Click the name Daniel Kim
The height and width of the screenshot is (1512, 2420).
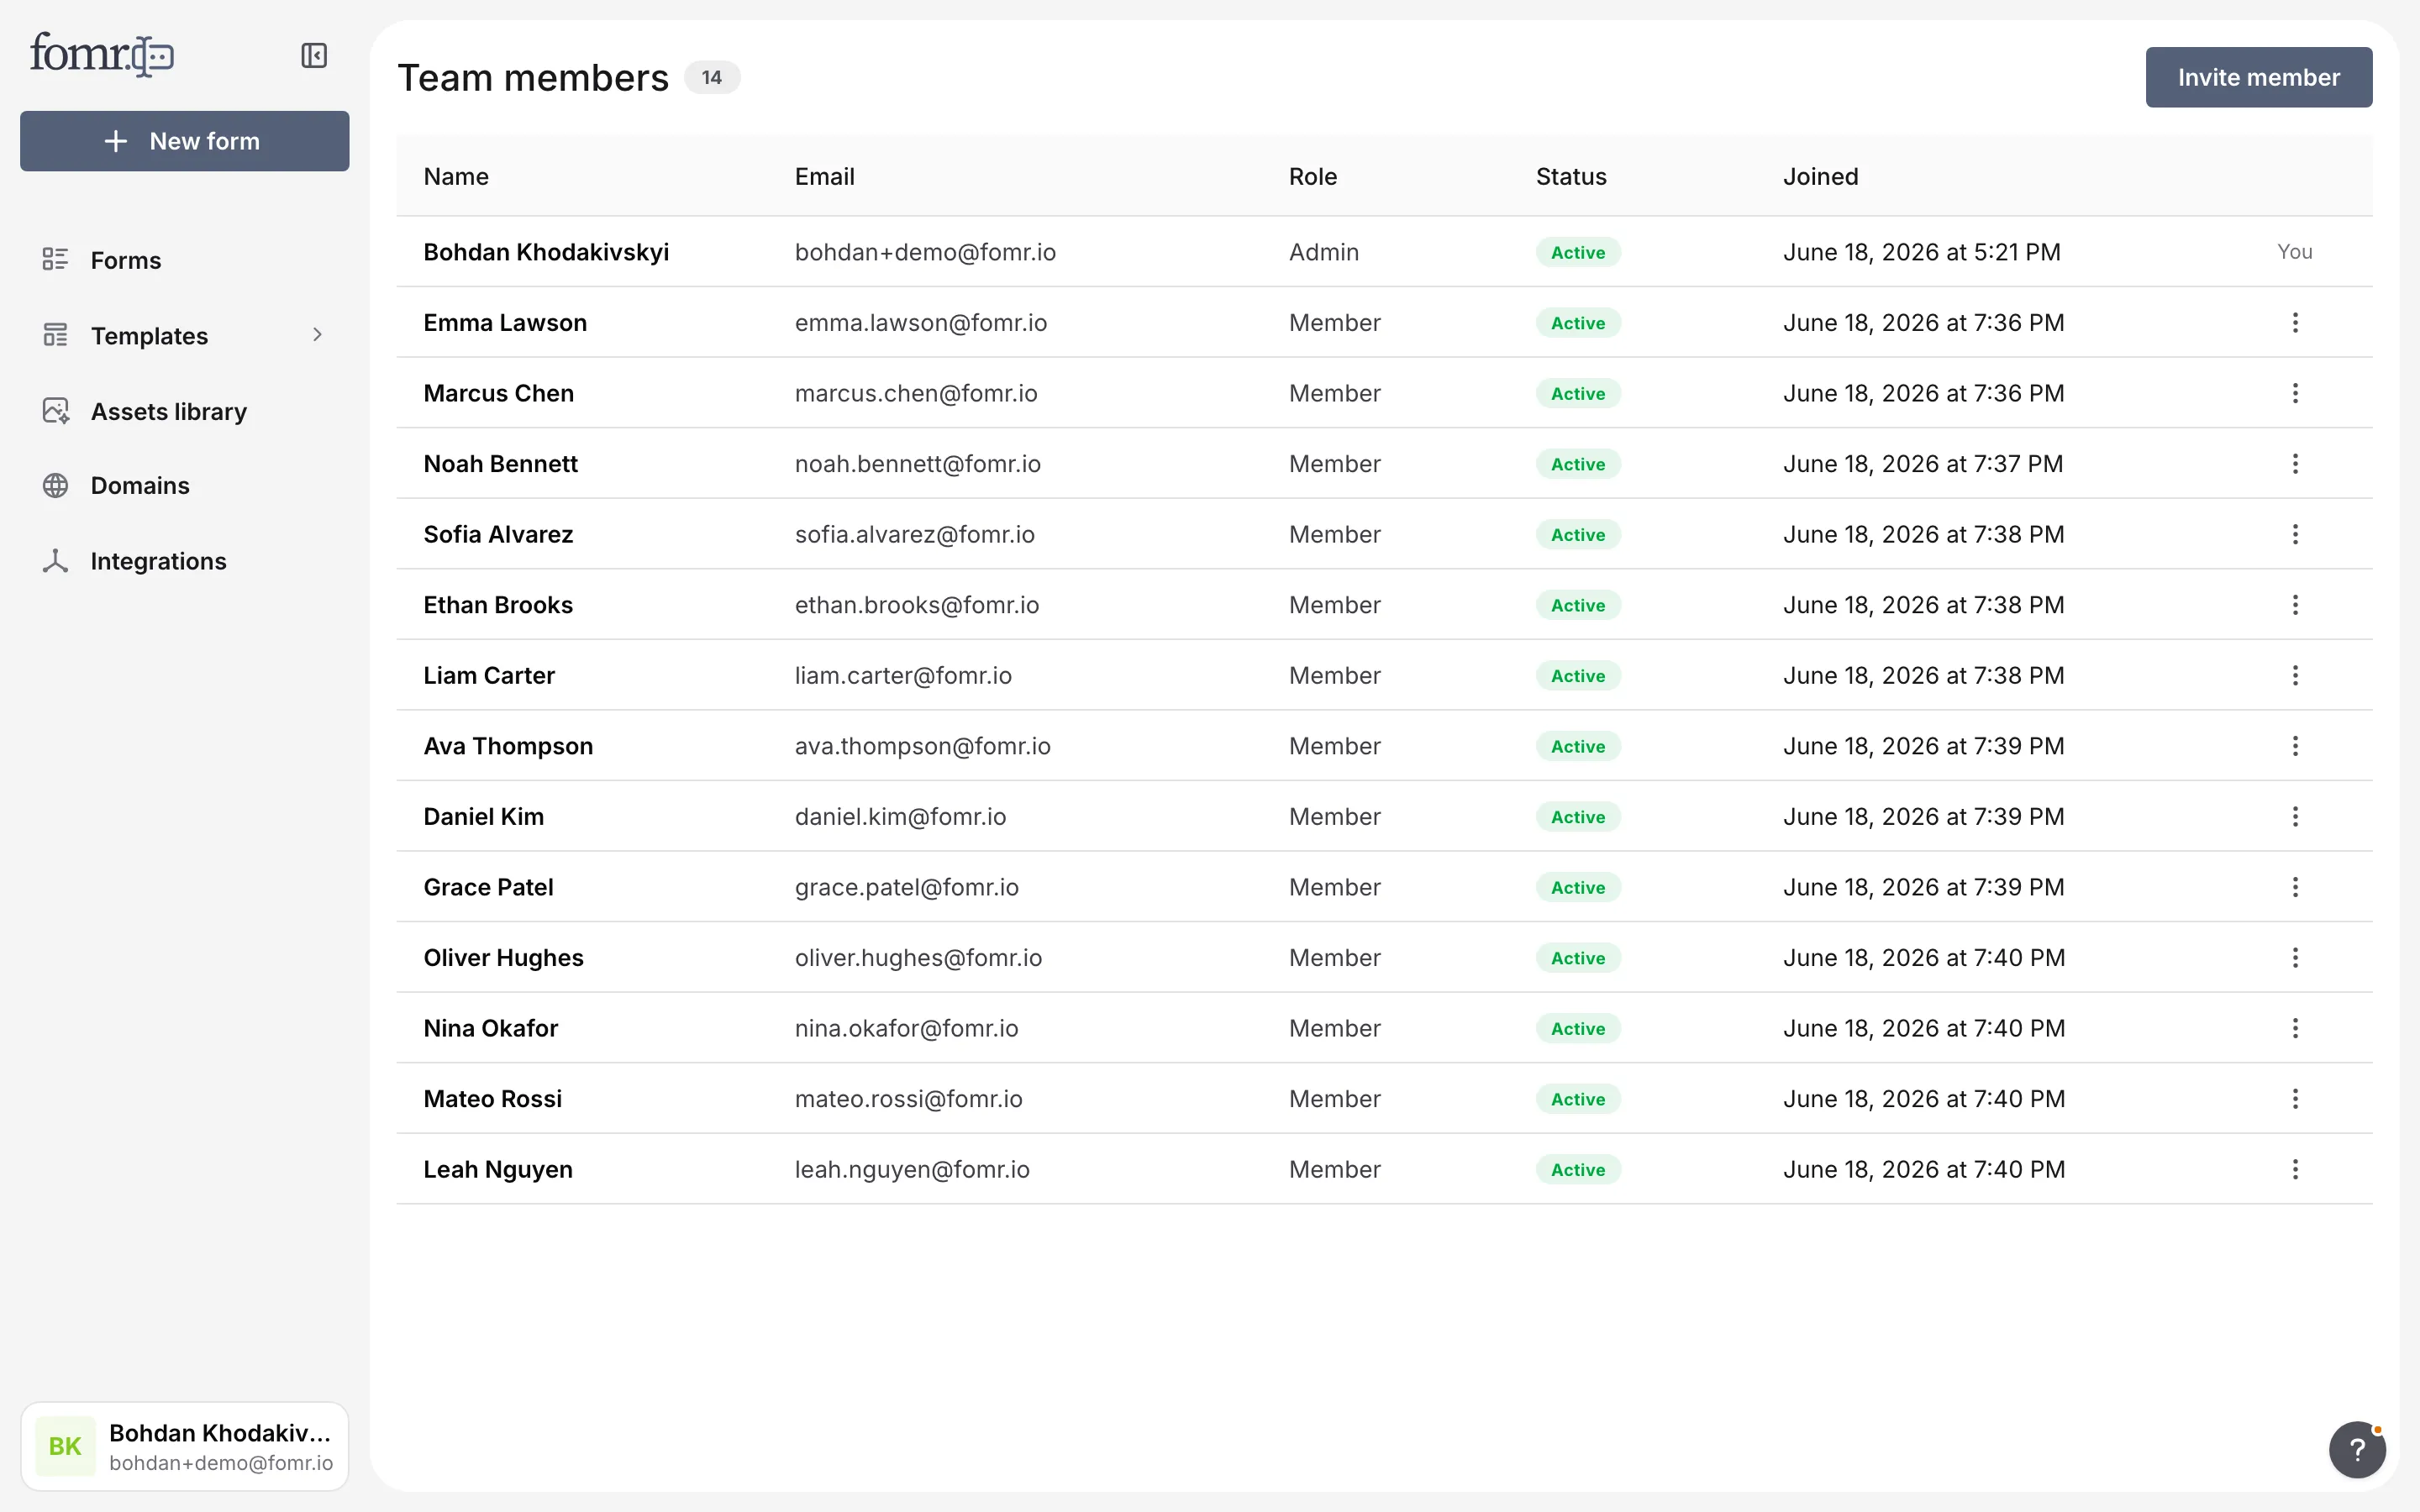pyautogui.click(x=484, y=817)
